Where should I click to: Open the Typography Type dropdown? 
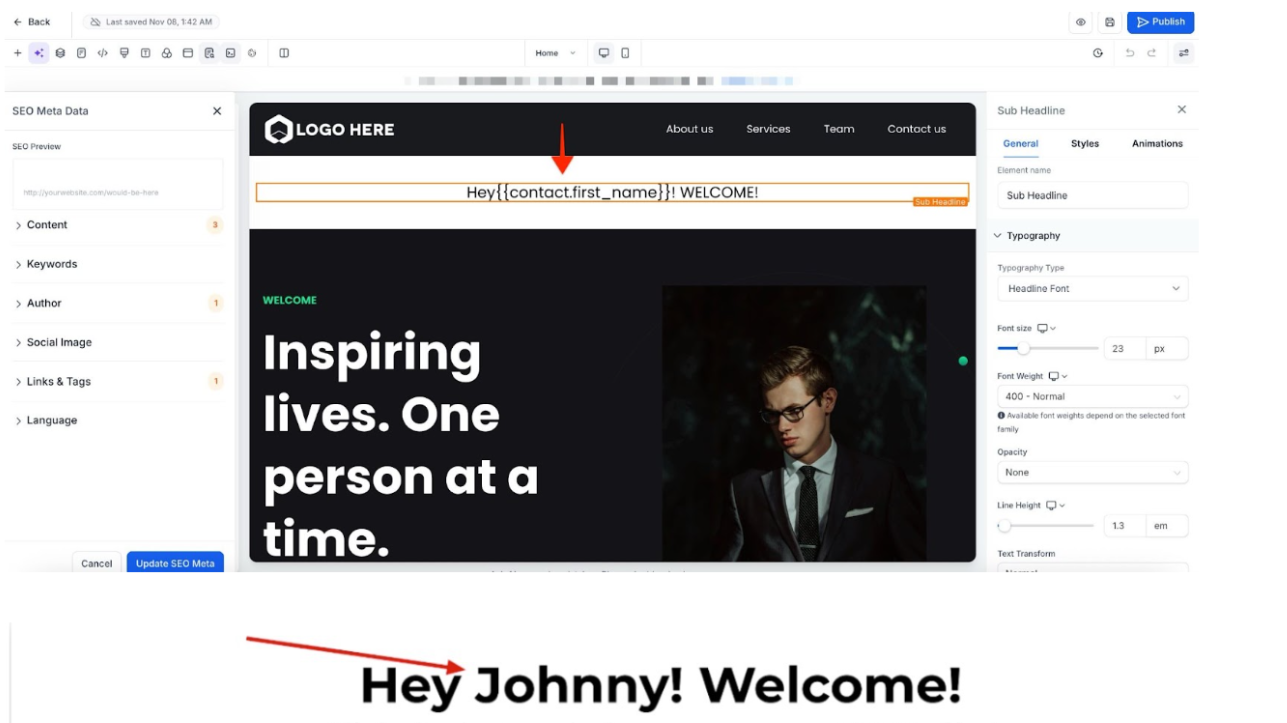pos(1093,289)
